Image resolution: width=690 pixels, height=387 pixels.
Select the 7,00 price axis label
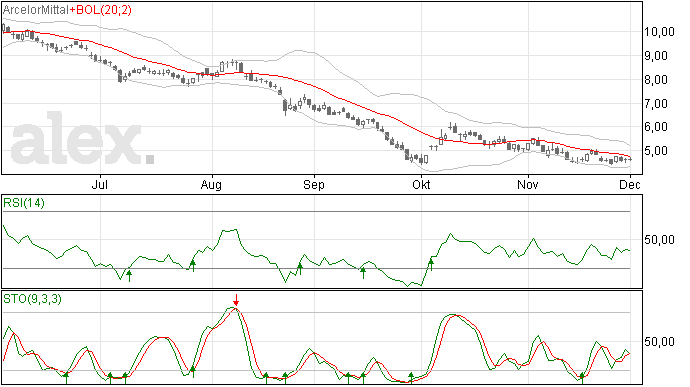click(656, 104)
